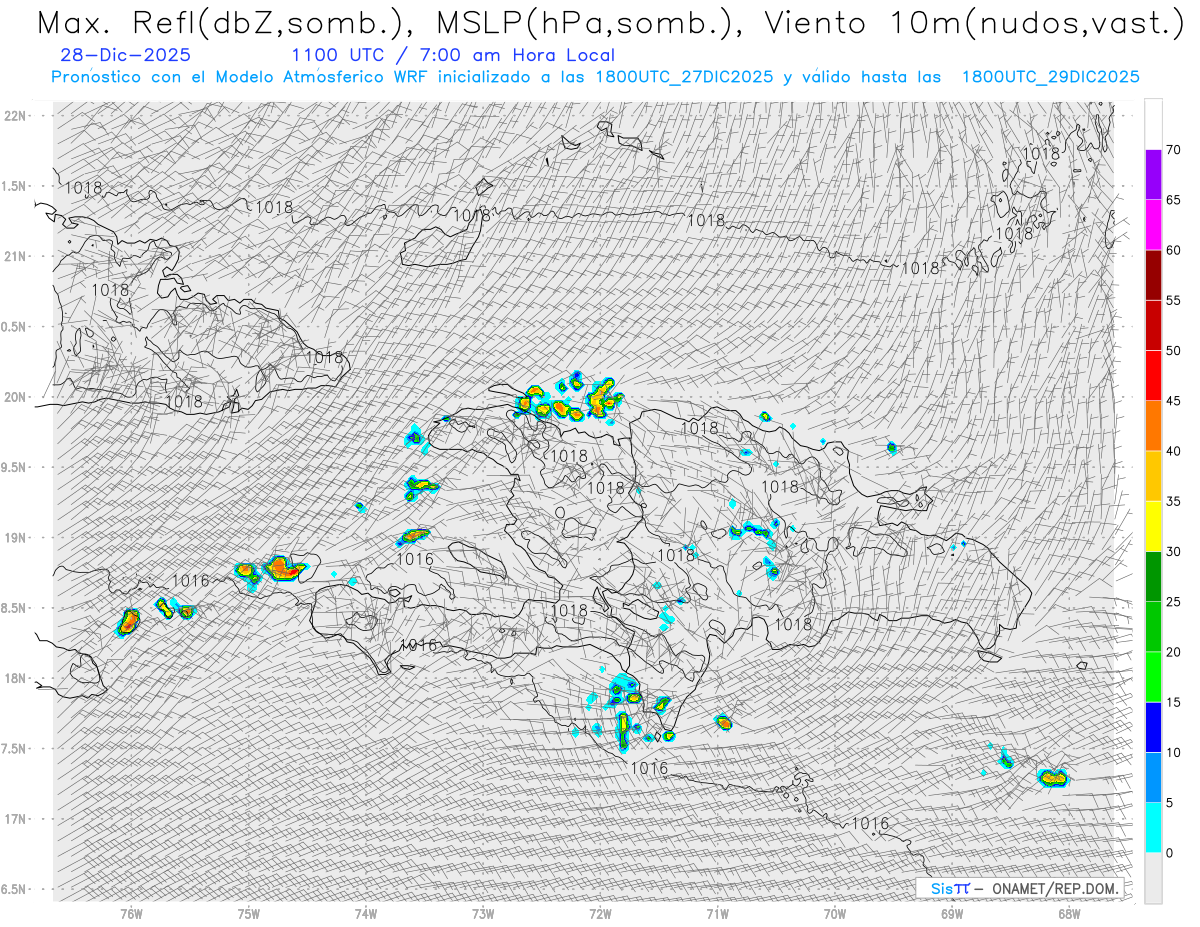Select the dark green 25–30 dBZ swatch

point(1153,577)
